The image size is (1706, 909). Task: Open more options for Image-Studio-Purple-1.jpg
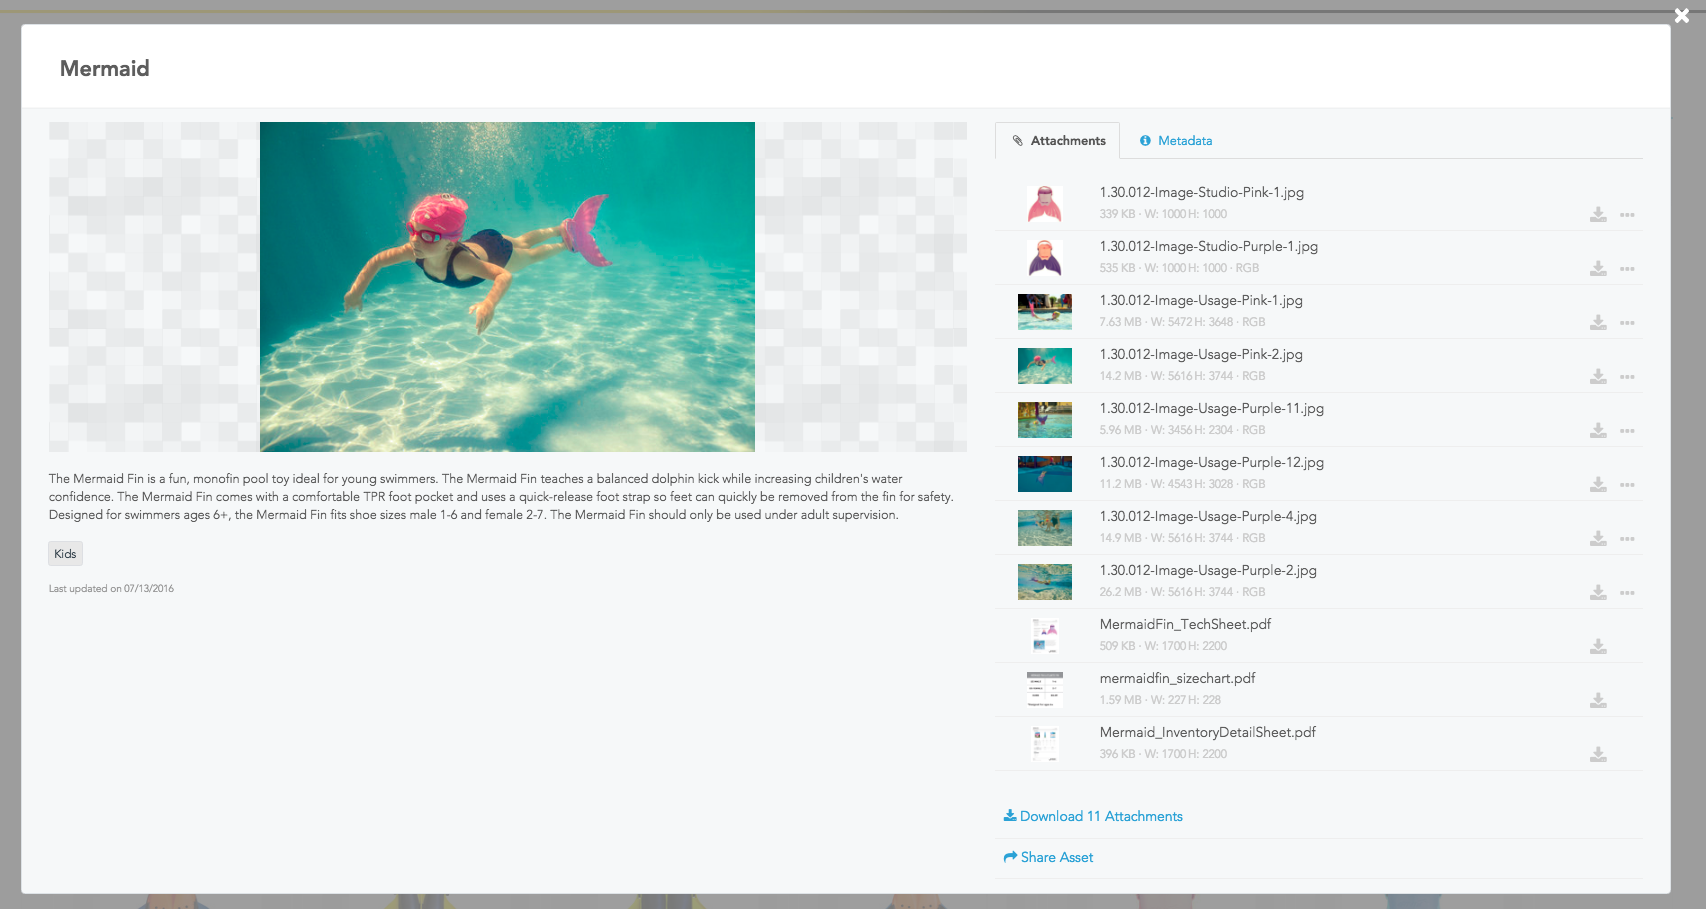point(1627,269)
